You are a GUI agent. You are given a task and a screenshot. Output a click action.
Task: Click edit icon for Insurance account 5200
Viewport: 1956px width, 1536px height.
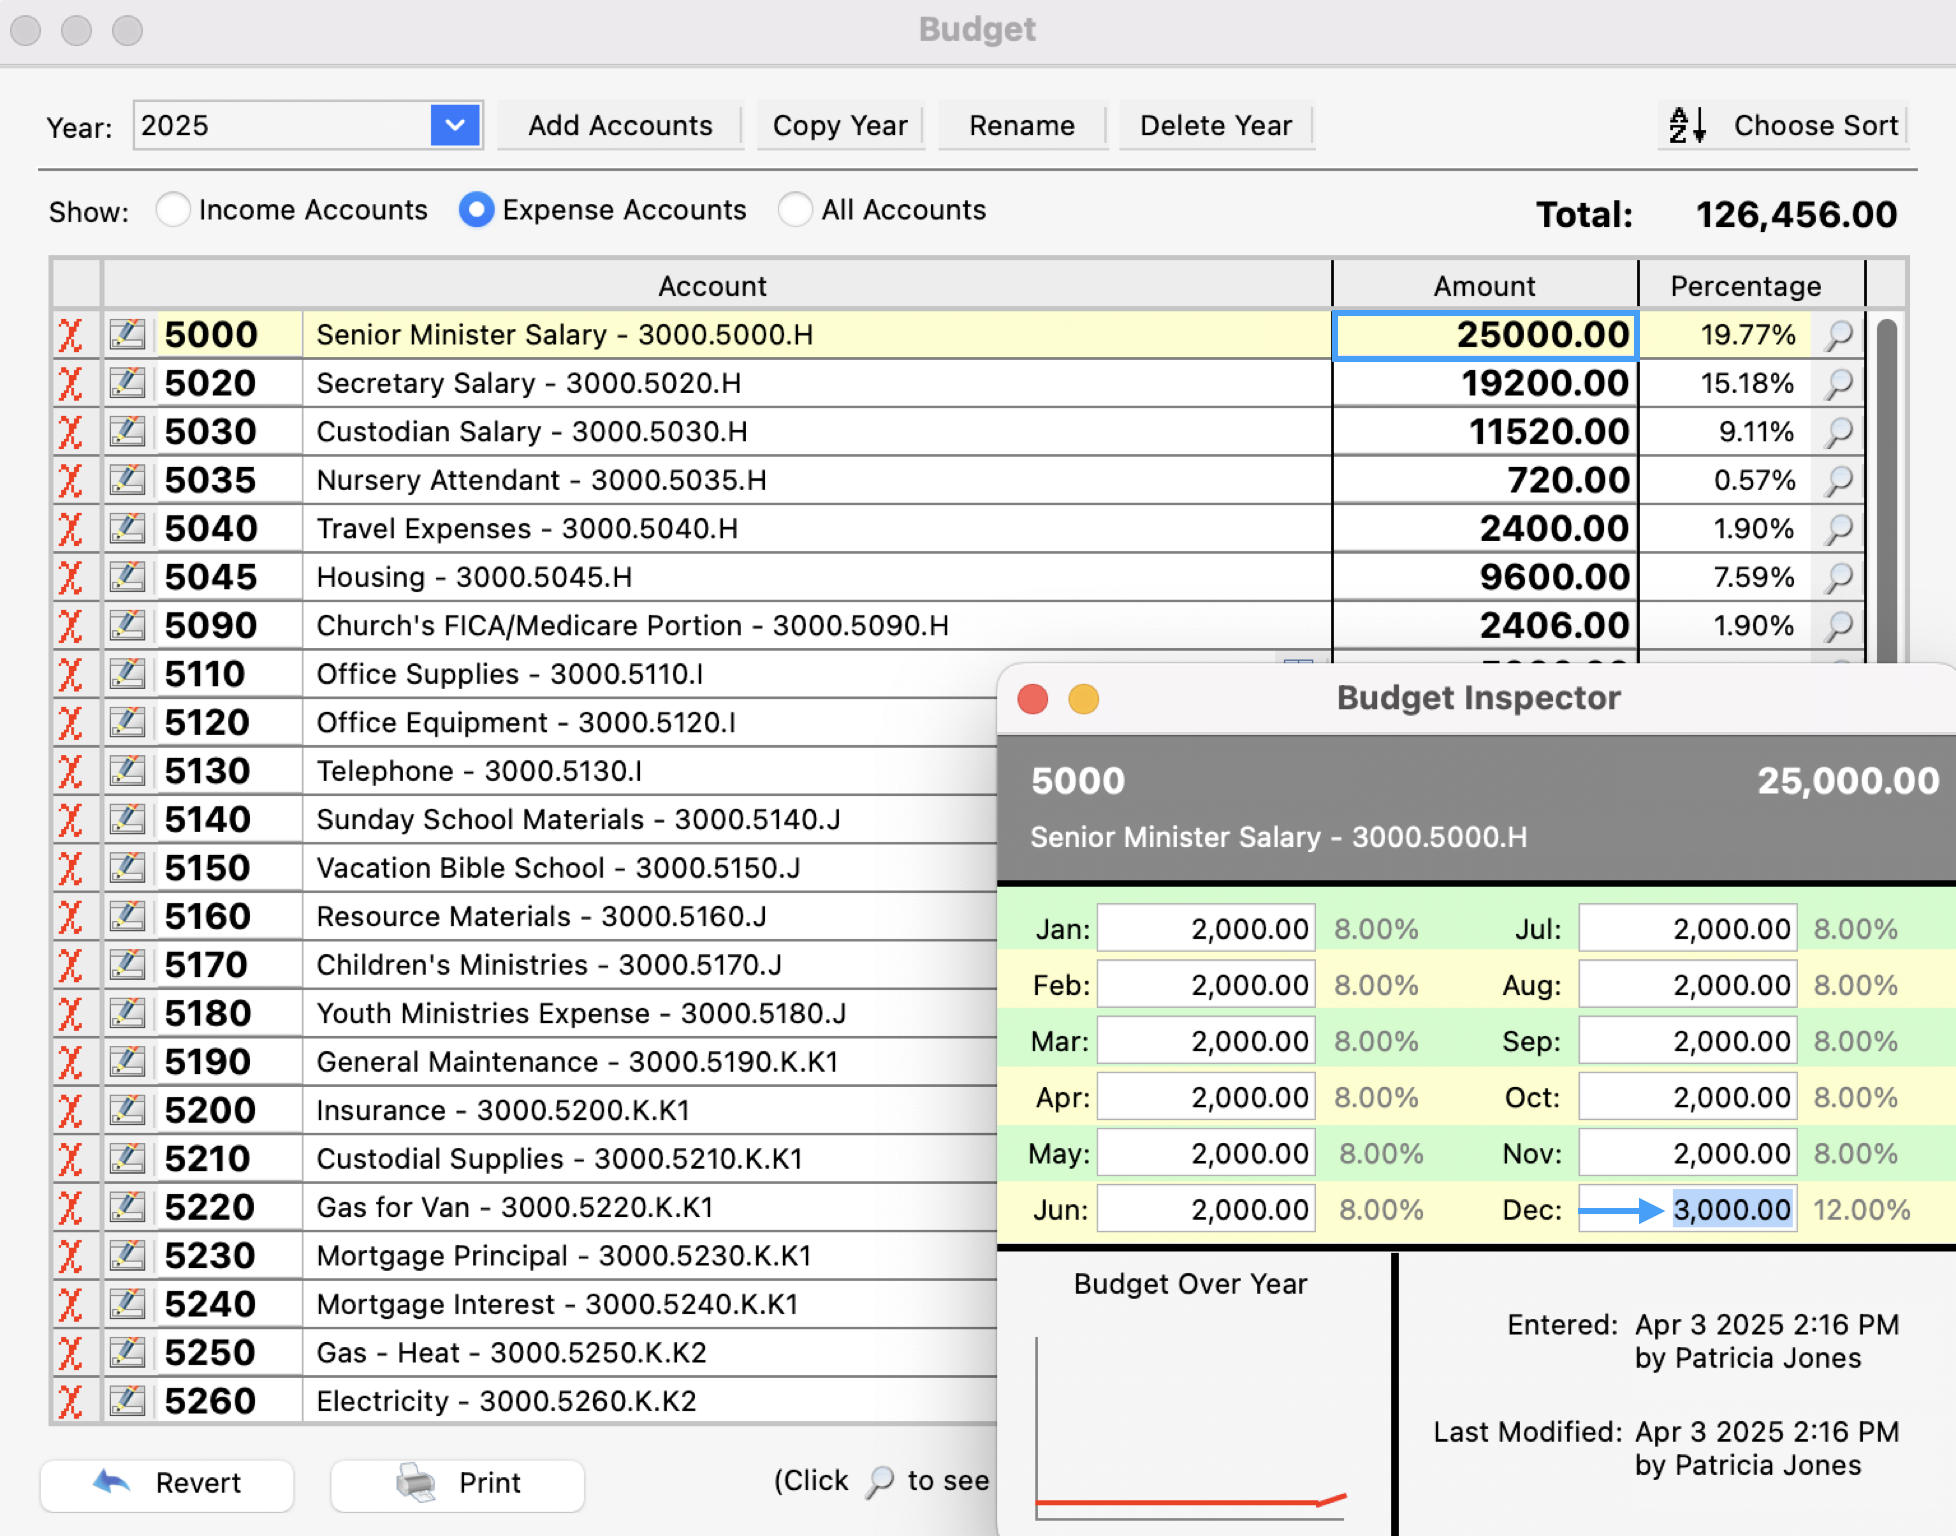pos(128,1110)
